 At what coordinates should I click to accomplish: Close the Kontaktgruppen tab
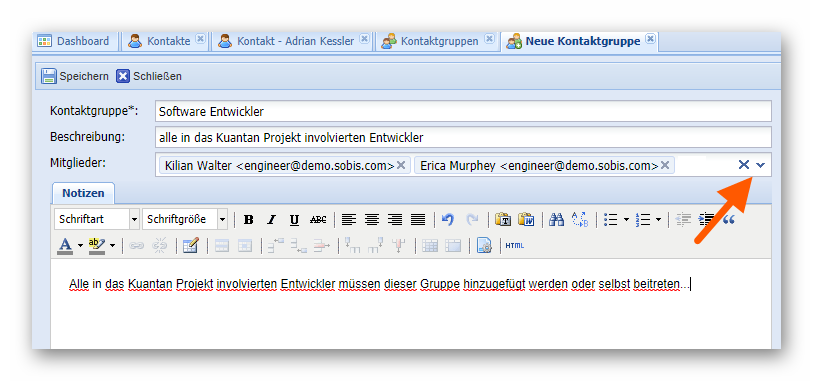489,39
